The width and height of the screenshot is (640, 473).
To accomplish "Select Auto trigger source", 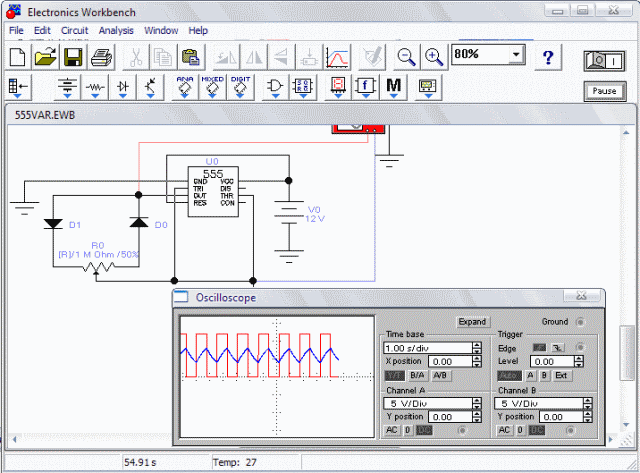I will (x=509, y=375).
